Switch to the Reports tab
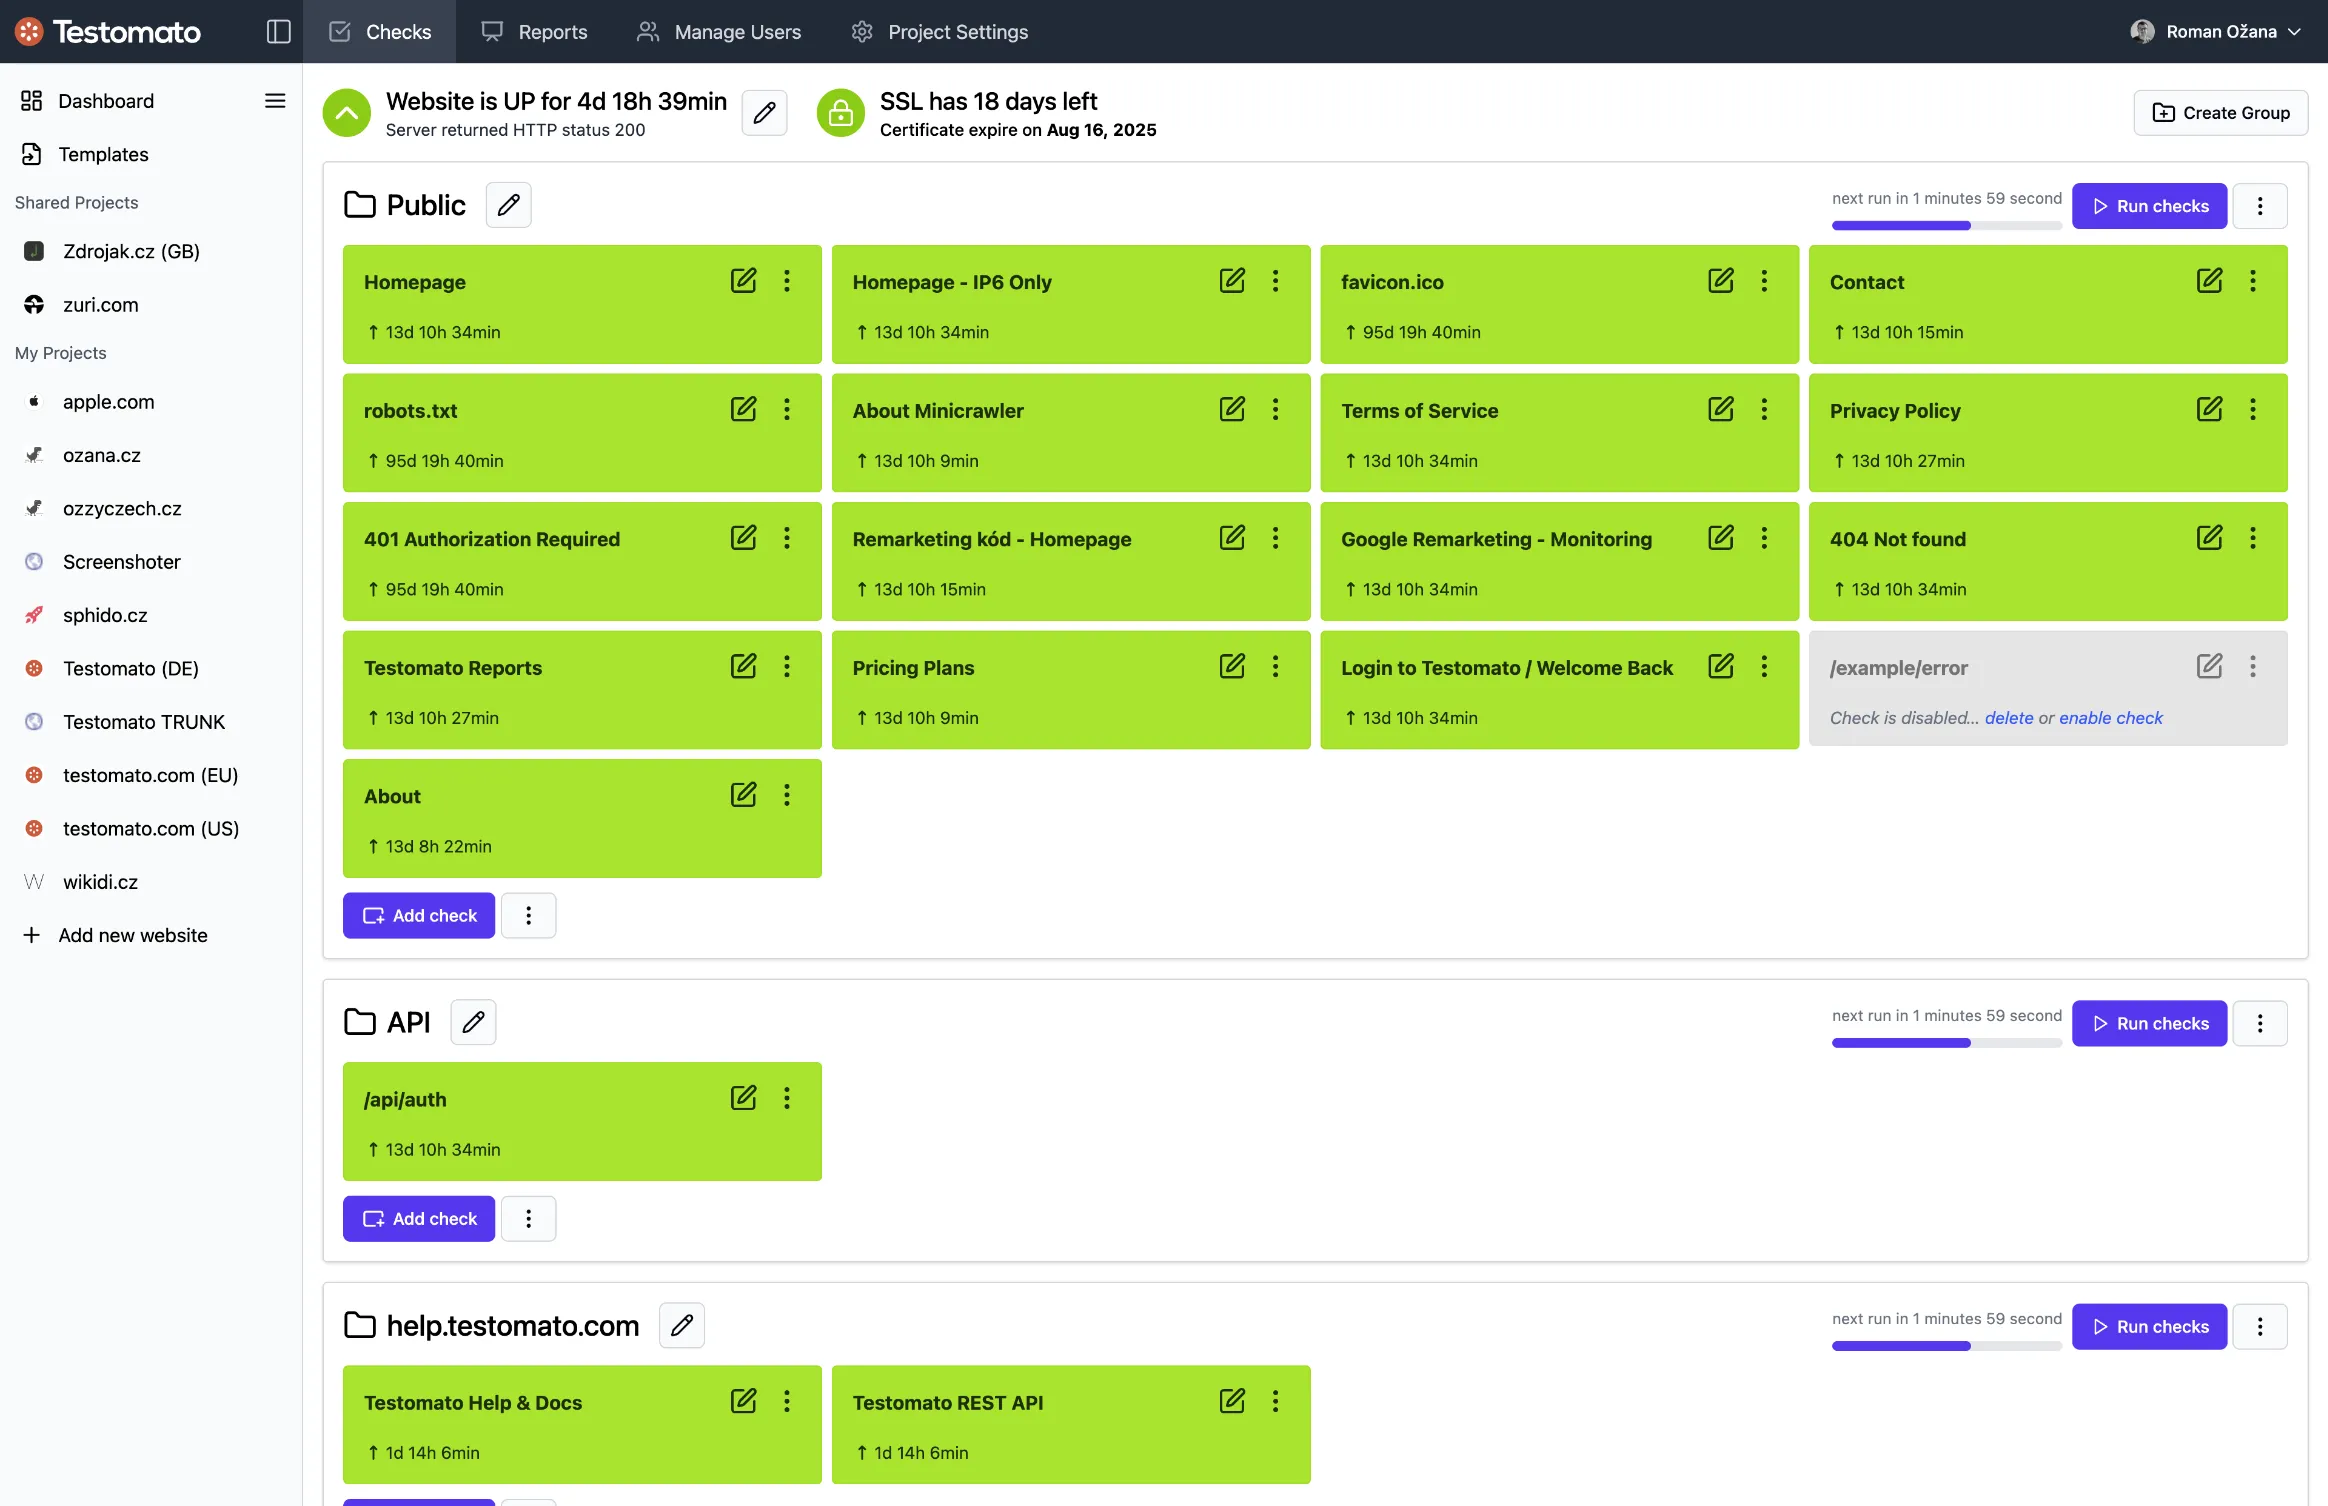Screen dimensions: 2328x1506 click(535, 31)
